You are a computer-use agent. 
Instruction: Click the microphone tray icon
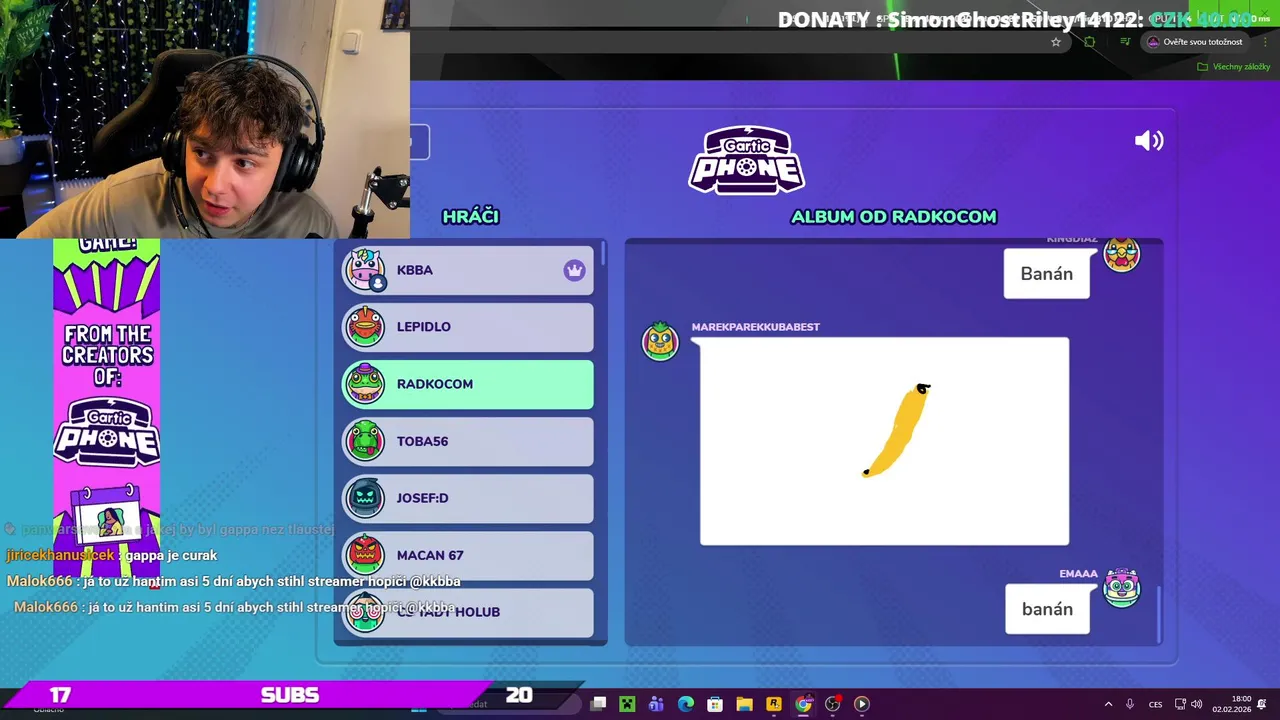point(1130,704)
